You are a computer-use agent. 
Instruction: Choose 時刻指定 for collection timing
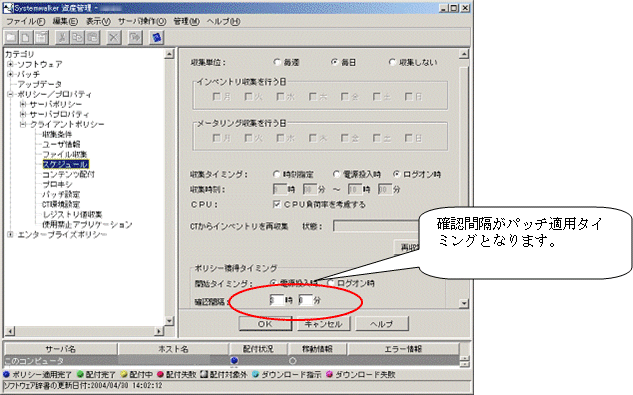(x=277, y=174)
